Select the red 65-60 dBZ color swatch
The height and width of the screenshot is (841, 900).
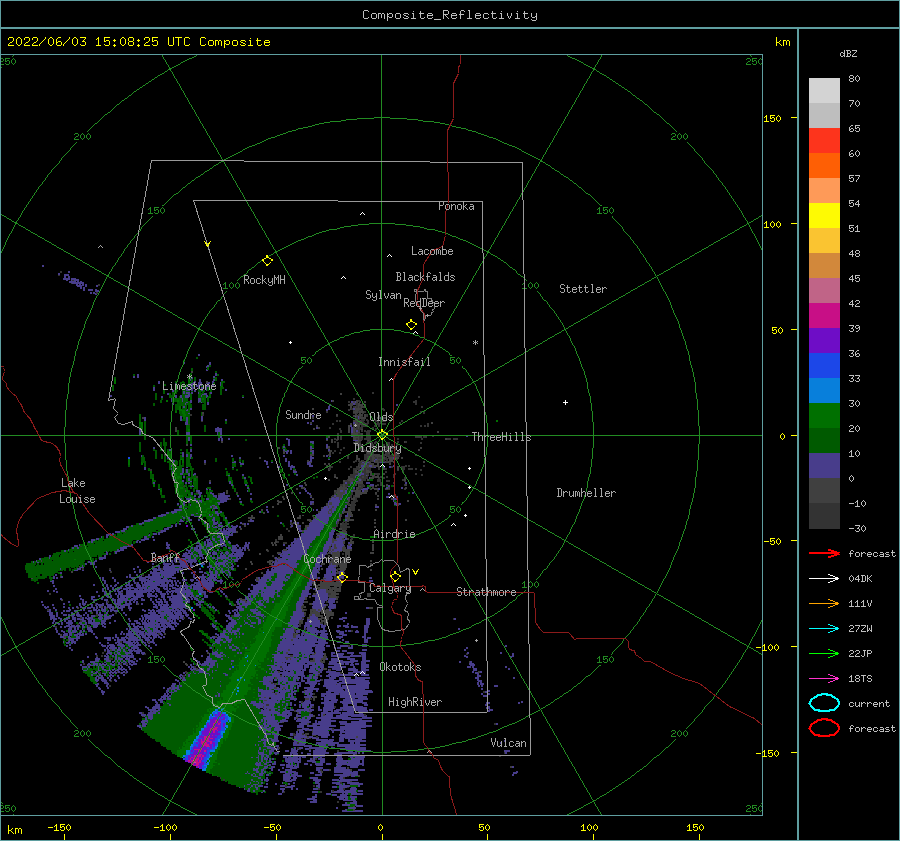tap(824, 141)
